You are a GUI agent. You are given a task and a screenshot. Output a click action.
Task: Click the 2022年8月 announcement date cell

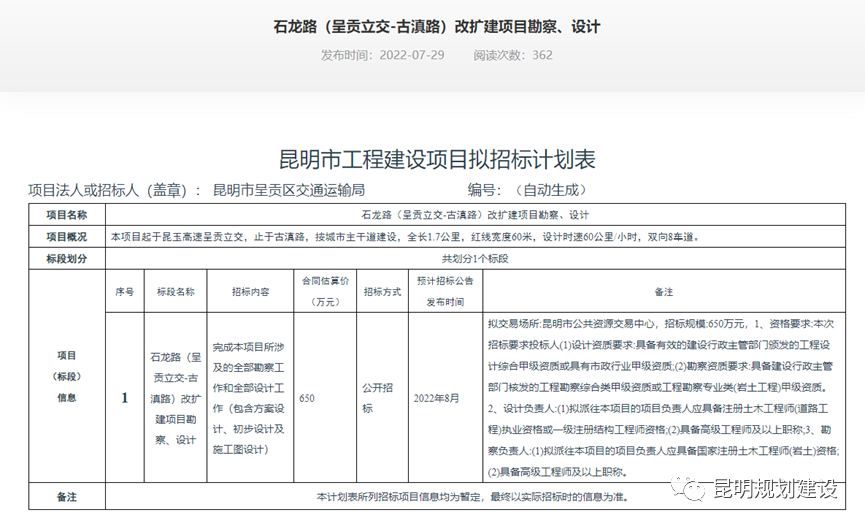tap(439, 398)
